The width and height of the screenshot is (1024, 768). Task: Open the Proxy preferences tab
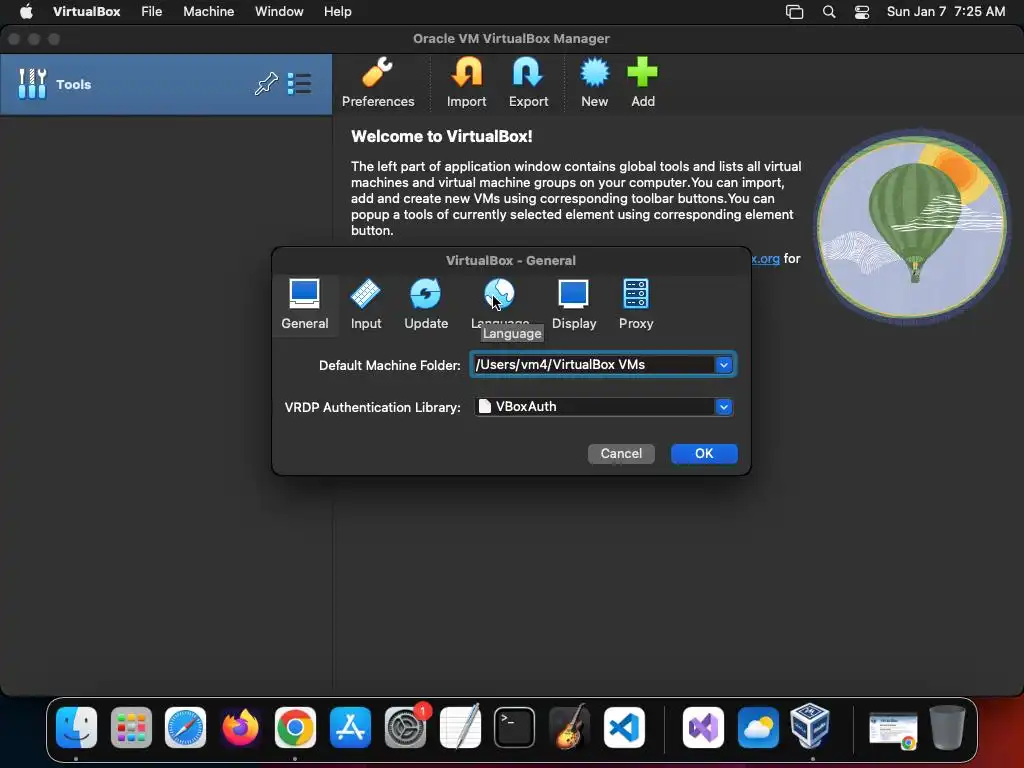(x=636, y=305)
